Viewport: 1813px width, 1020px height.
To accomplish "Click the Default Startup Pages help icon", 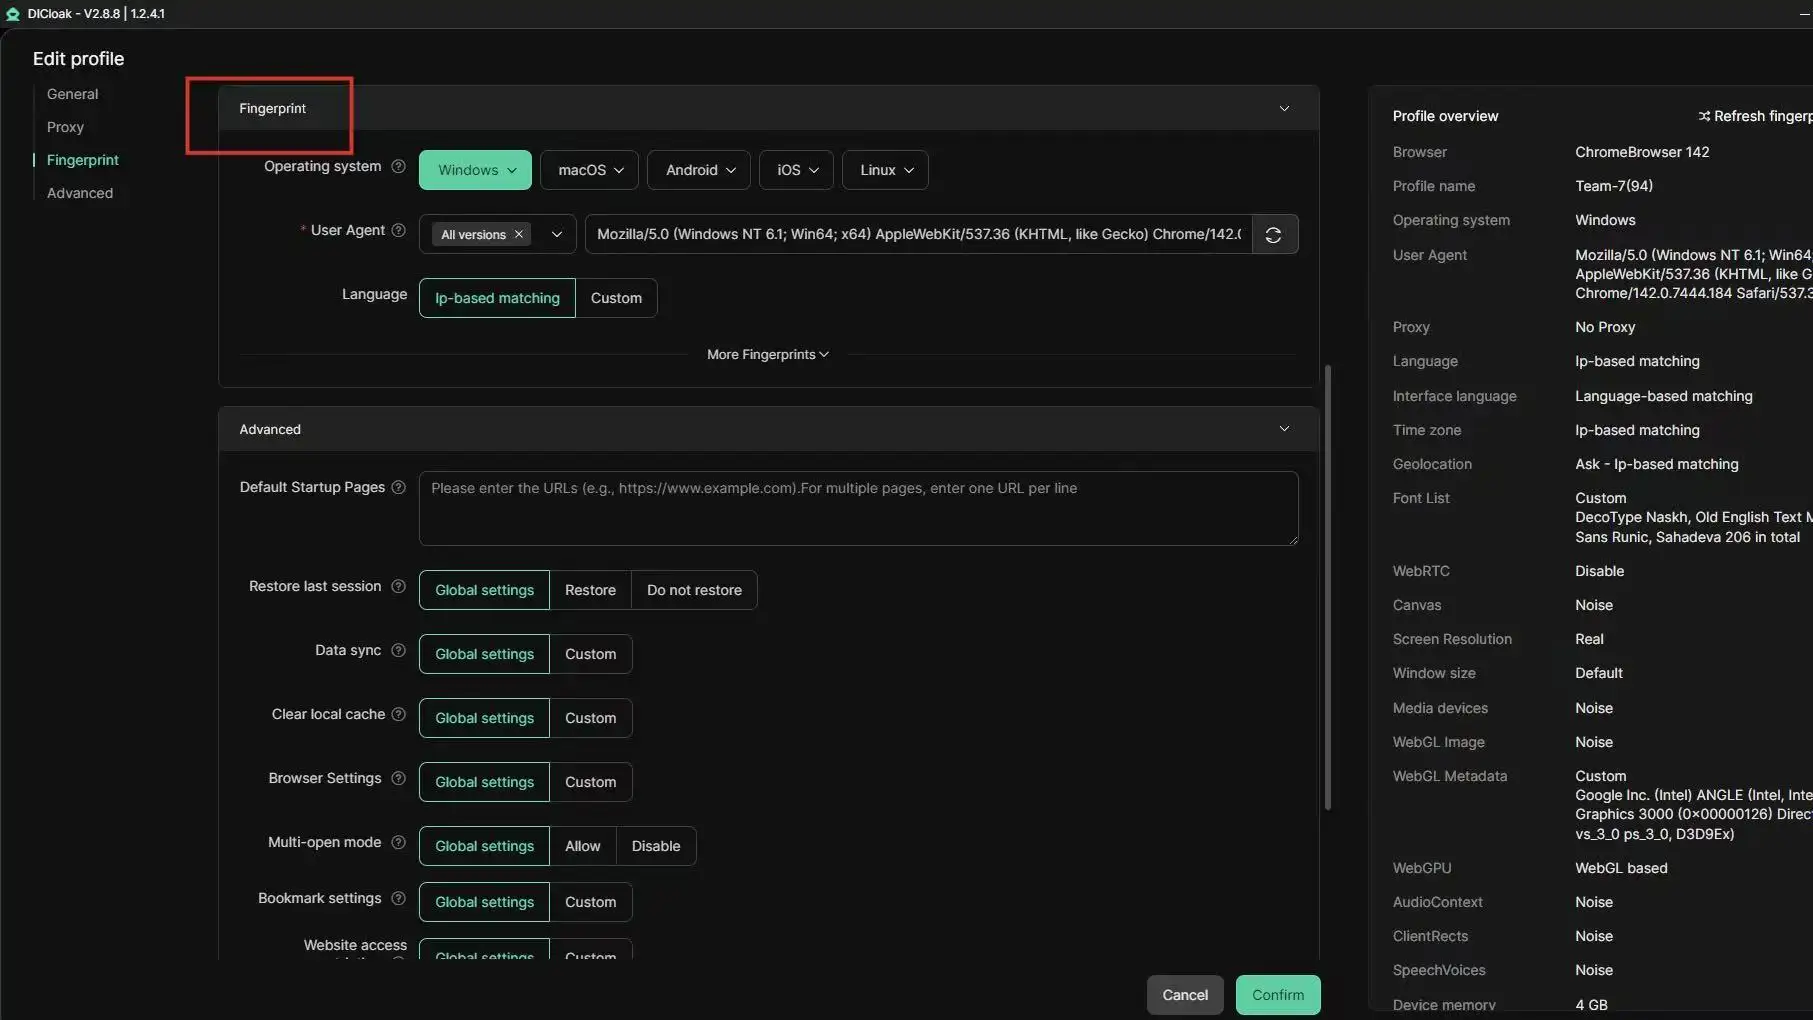I will coord(398,487).
